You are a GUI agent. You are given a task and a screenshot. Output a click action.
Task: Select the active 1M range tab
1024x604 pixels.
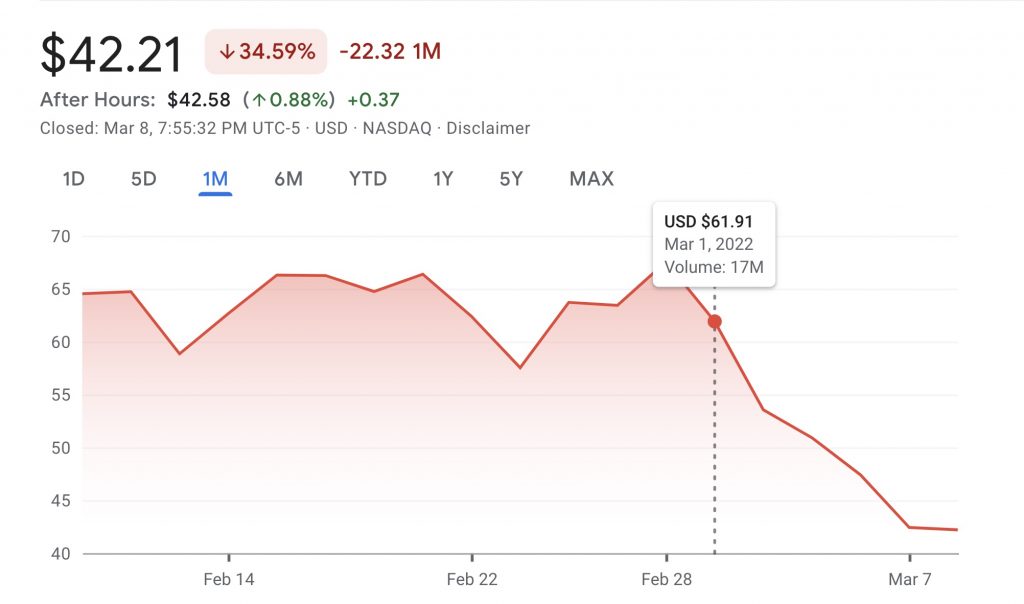click(x=215, y=180)
